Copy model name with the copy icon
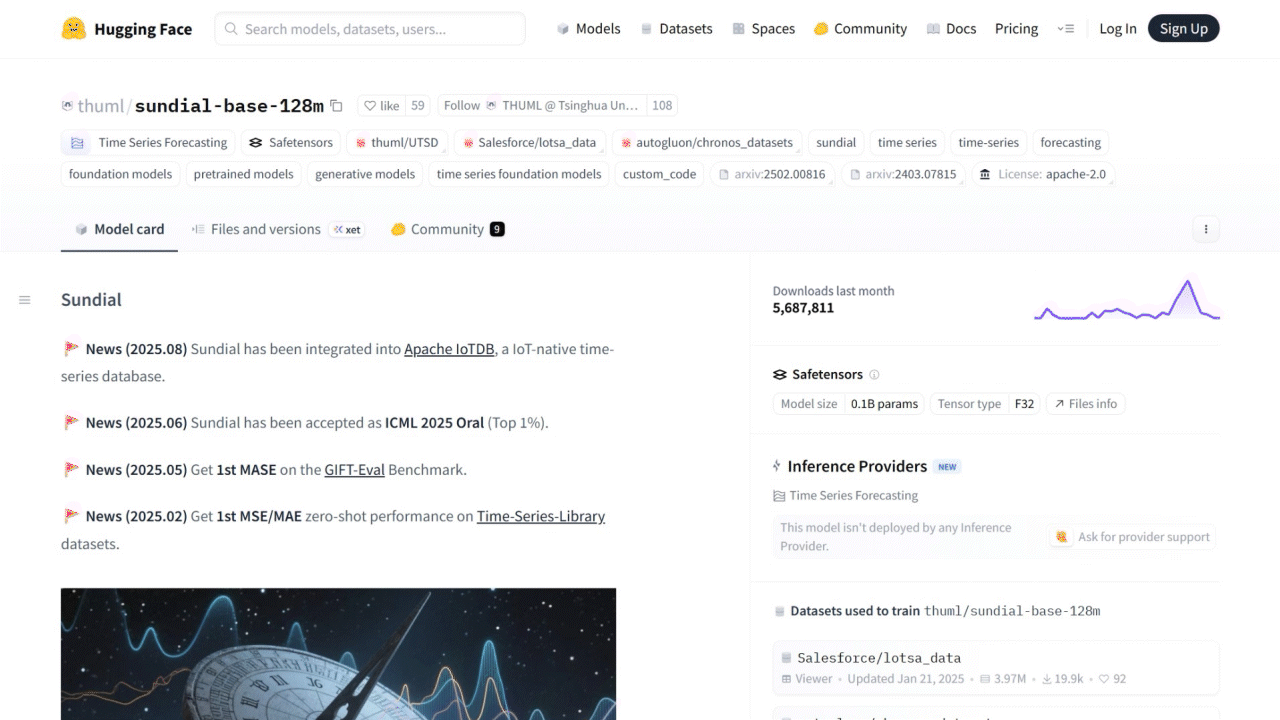 click(336, 106)
